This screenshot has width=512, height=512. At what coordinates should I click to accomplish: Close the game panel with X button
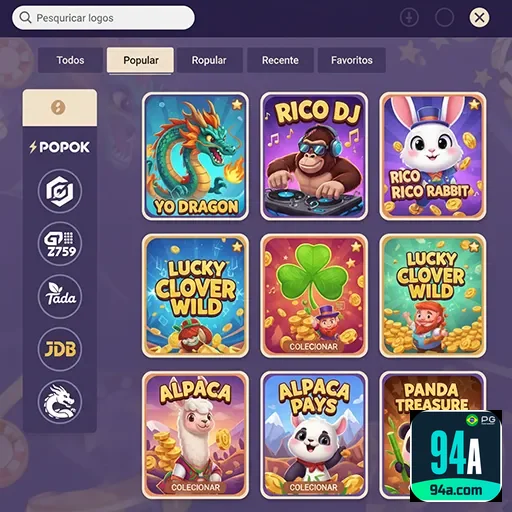click(479, 17)
